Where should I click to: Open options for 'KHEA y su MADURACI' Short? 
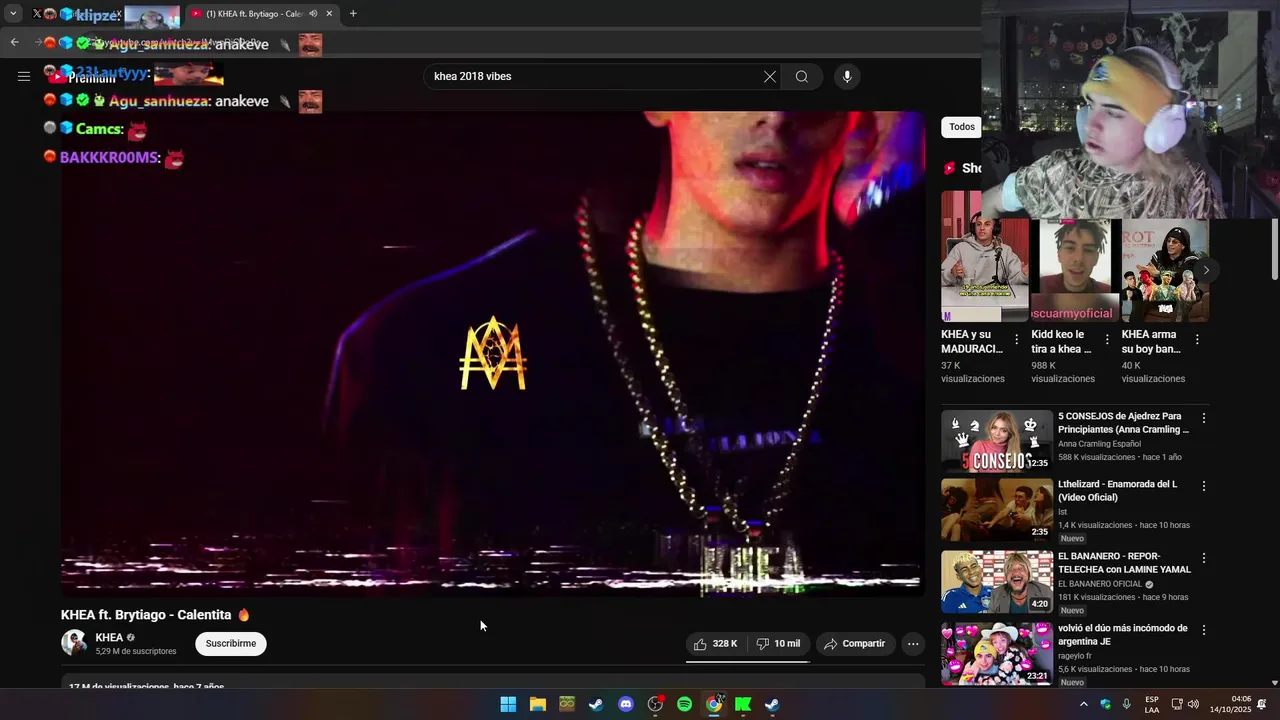point(1017,340)
